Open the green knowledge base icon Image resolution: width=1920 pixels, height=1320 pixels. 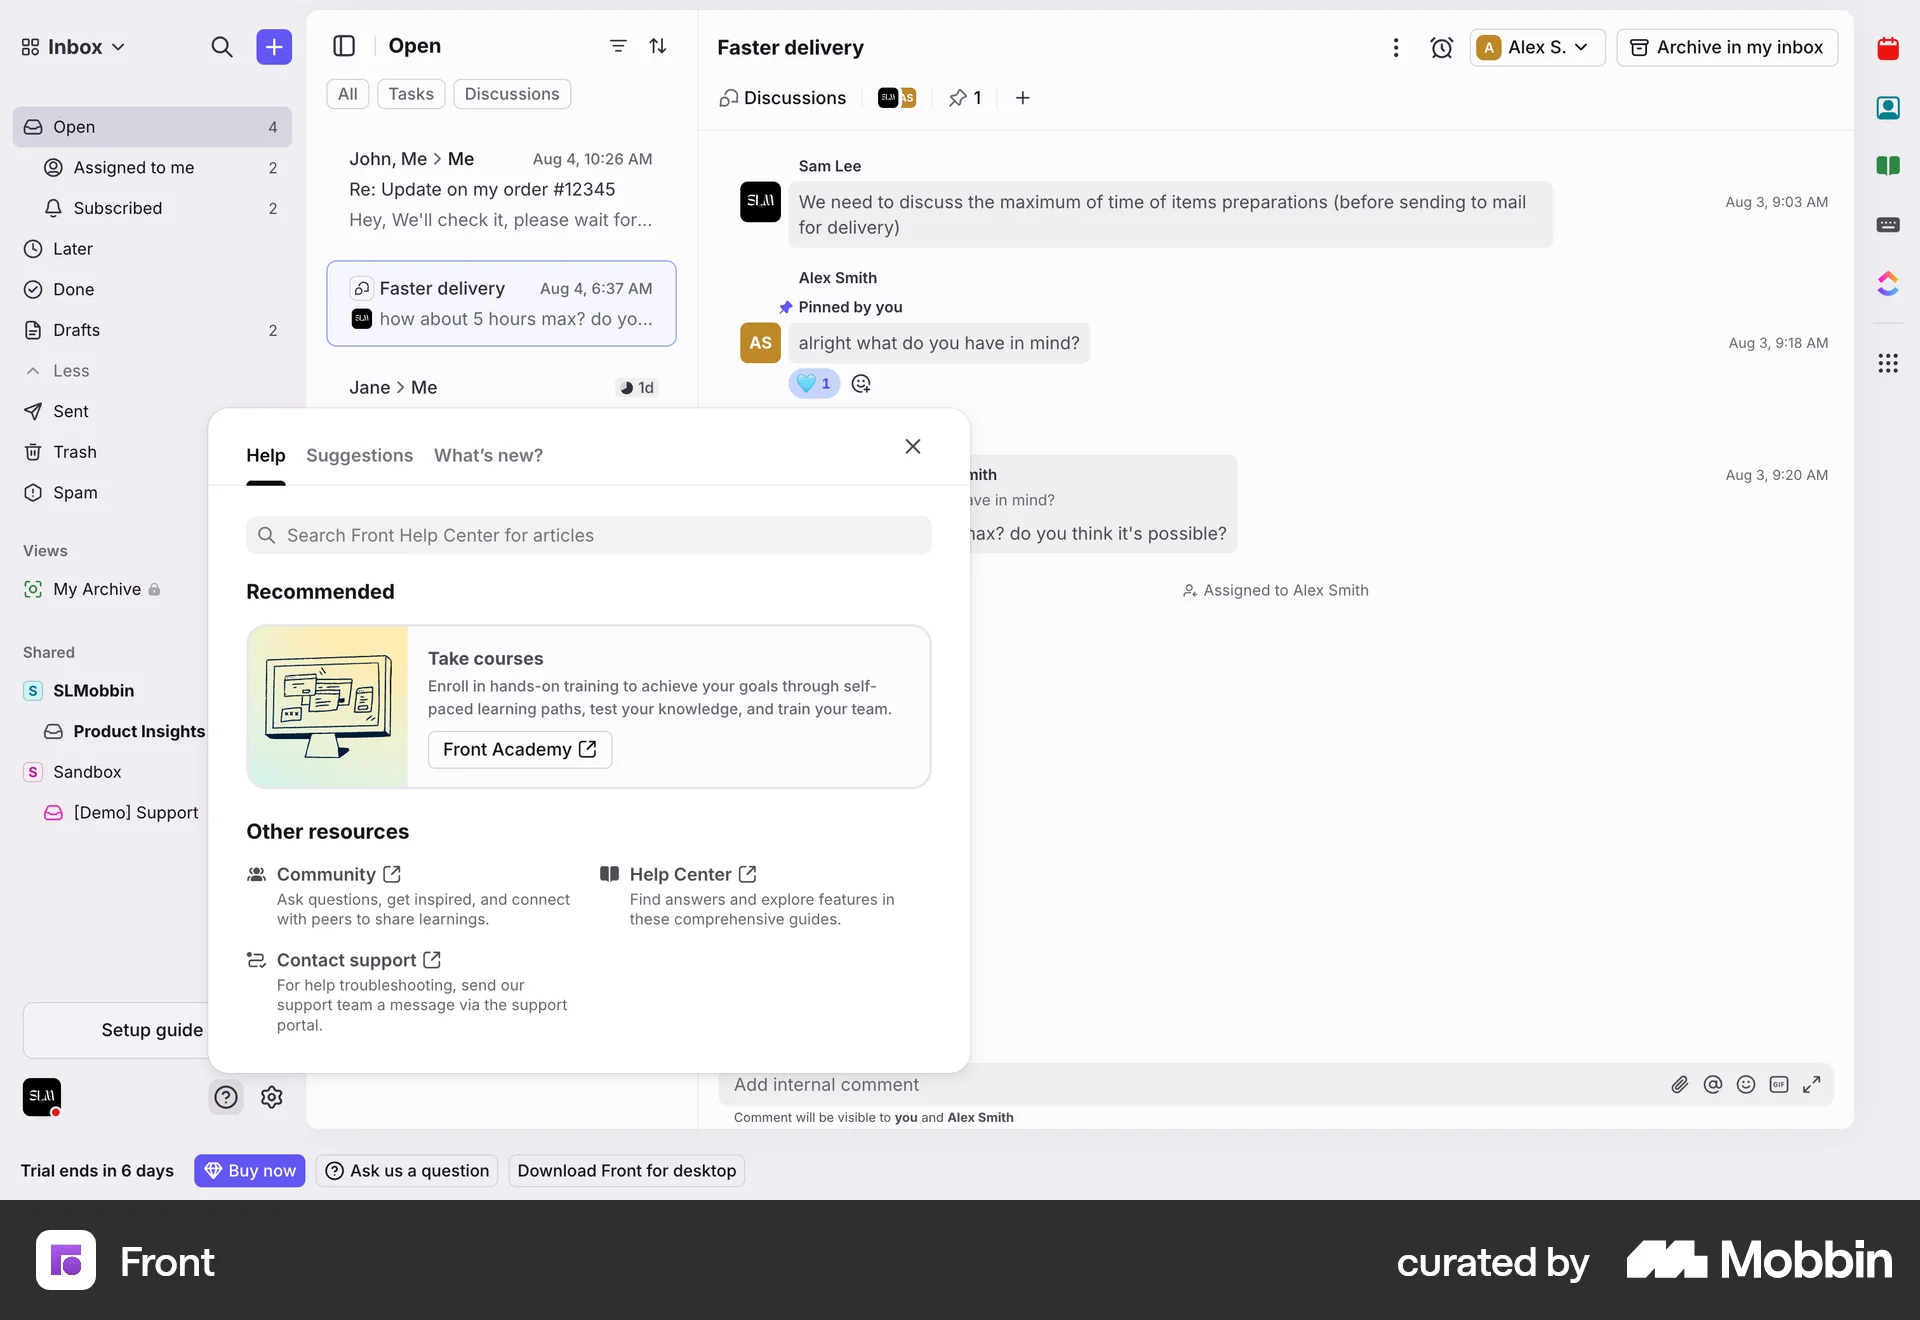point(1889,166)
